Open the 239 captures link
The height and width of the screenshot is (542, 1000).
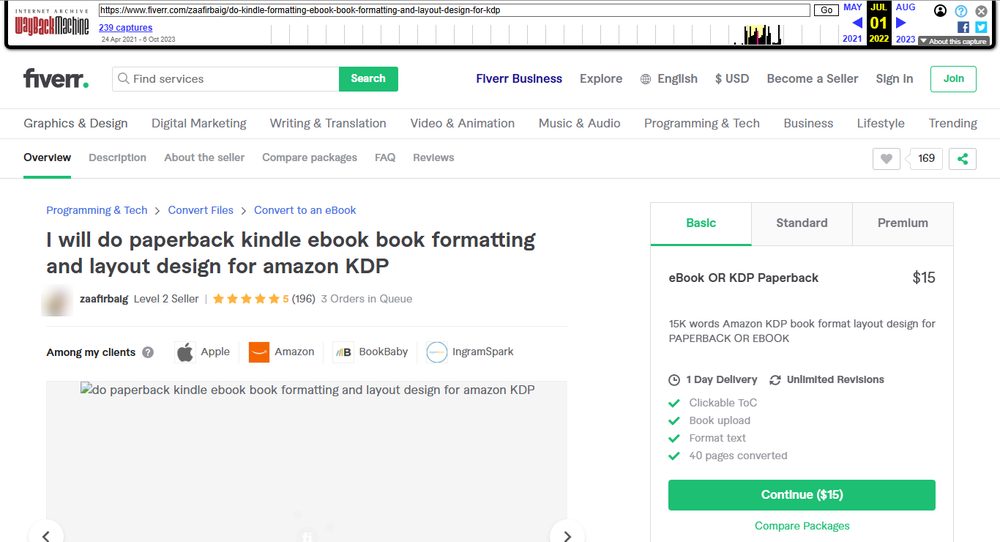click(126, 27)
